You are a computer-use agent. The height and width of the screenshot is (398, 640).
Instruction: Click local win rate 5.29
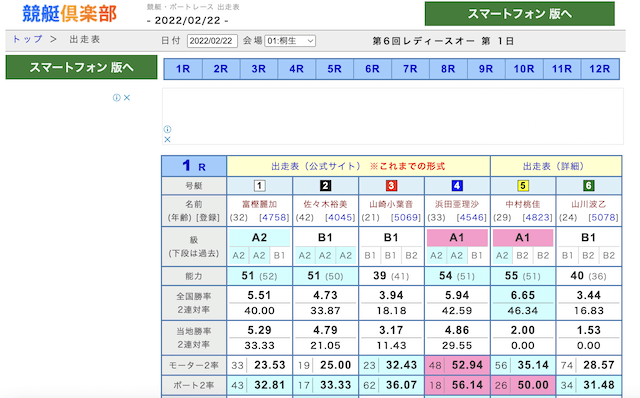tap(260, 330)
